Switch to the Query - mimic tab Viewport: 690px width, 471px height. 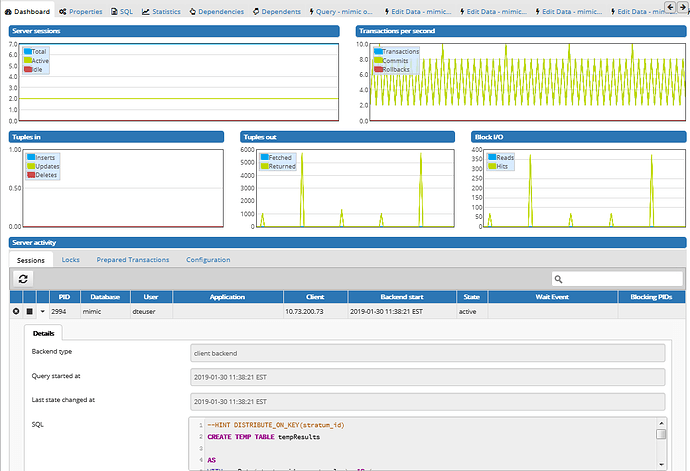pos(341,11)
